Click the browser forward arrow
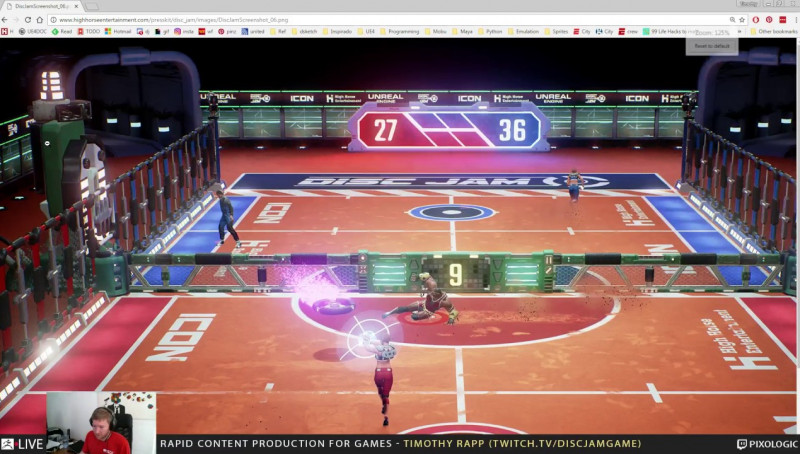800x454 pixels. (x=16, y=20)
